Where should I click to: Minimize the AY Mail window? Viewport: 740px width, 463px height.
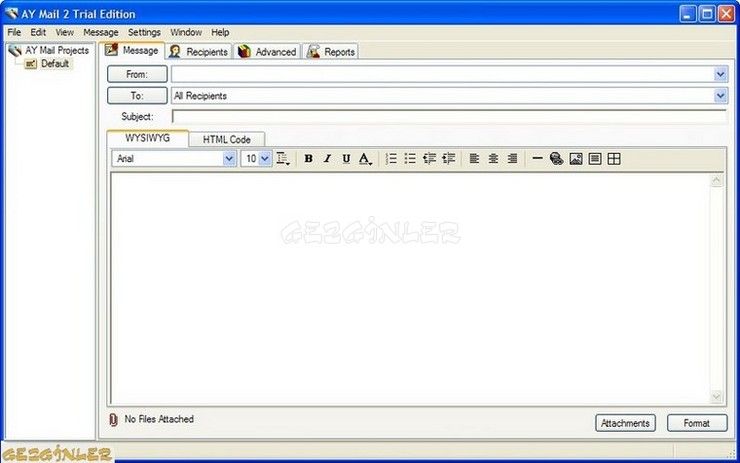pos(688,14)
